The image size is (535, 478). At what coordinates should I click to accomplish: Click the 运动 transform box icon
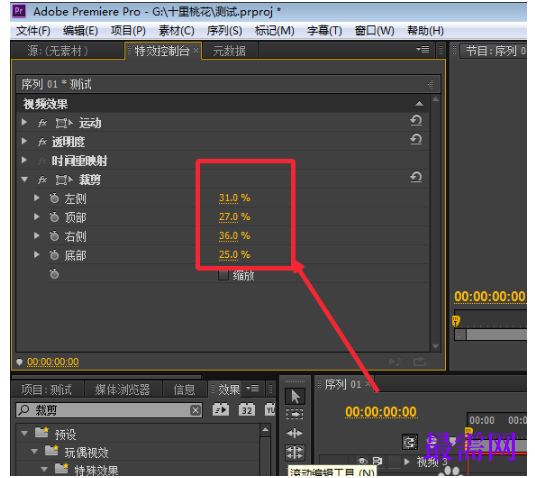pos(64,123)
